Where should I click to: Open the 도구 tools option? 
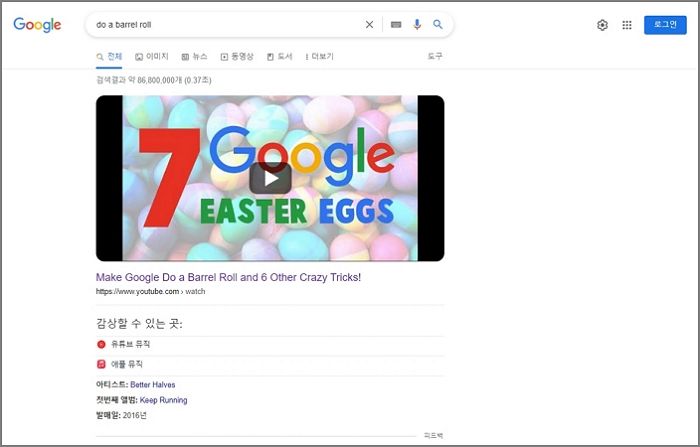[x=435, y=56]
